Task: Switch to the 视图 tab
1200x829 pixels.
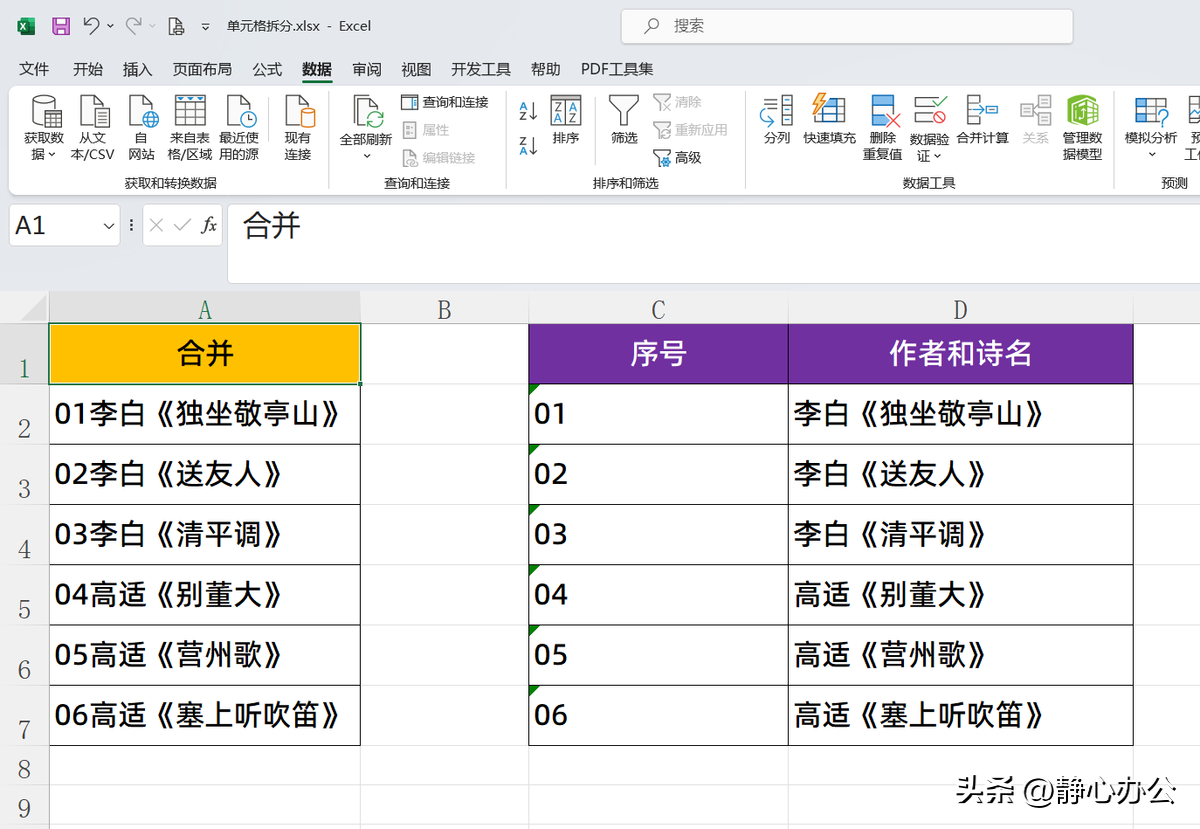Action: [416, 69]
